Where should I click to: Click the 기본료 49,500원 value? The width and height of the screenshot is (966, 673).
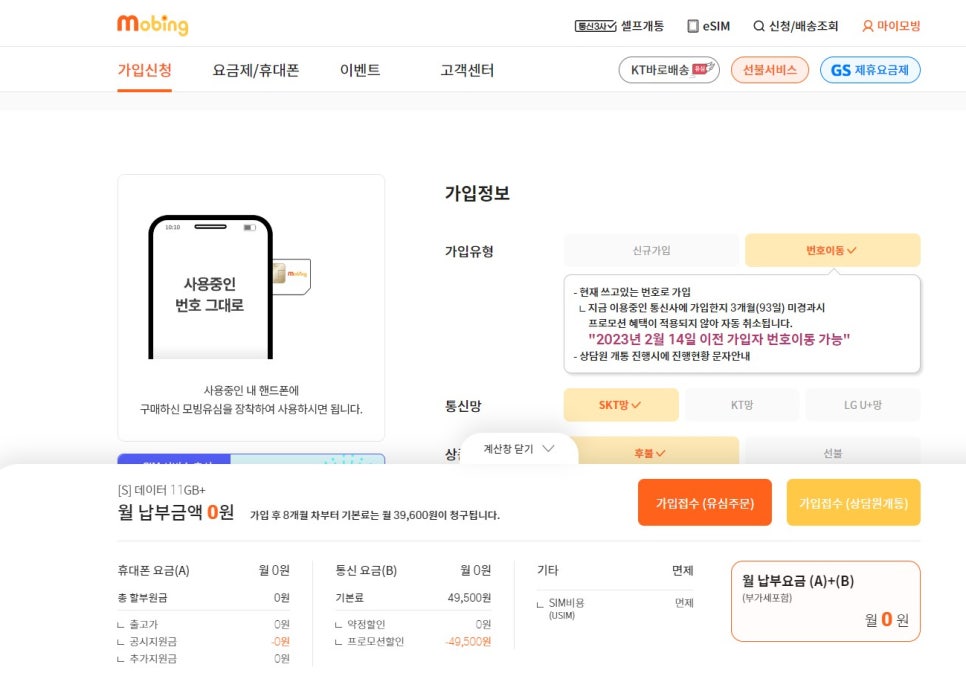pos(469,598)
